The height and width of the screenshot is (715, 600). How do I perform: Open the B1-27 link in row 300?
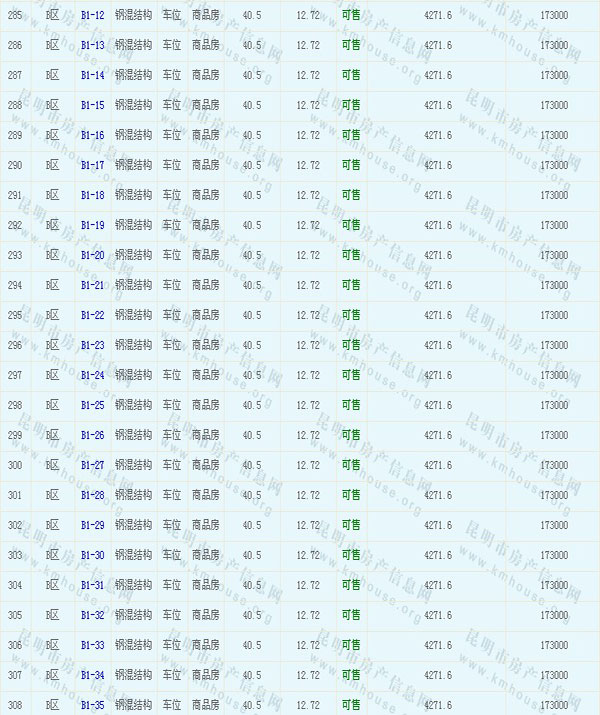point(92,465)
